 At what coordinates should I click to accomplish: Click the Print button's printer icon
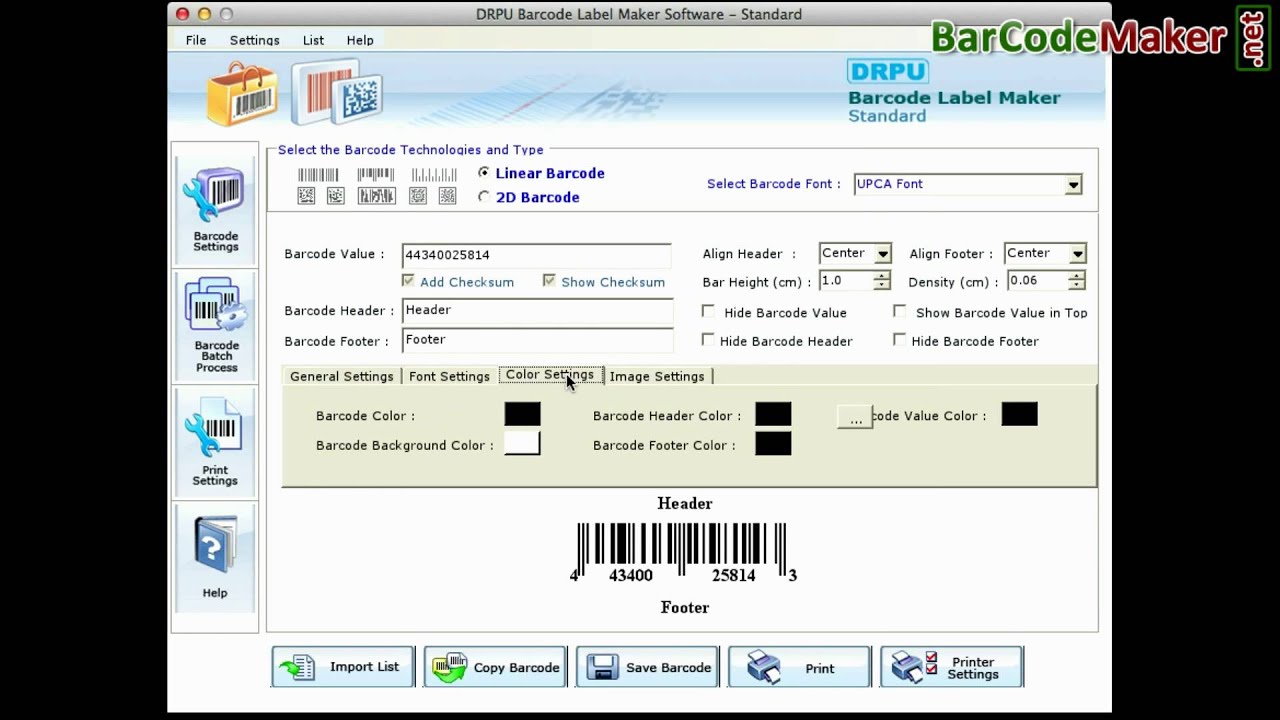[764, 667]
